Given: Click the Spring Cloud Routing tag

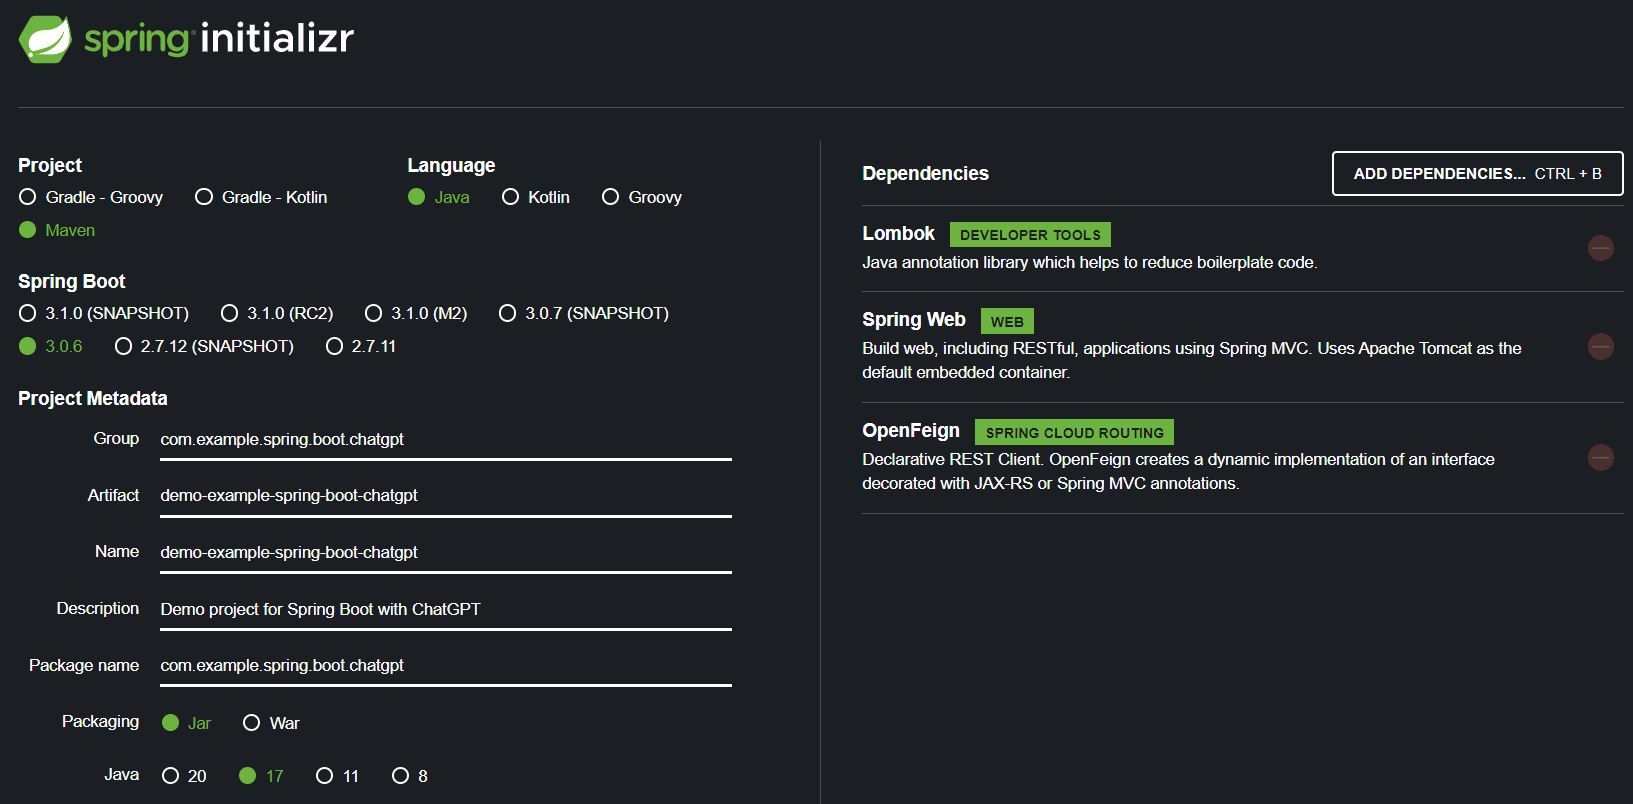Looking at the screenshot, I should [1074, 432].
